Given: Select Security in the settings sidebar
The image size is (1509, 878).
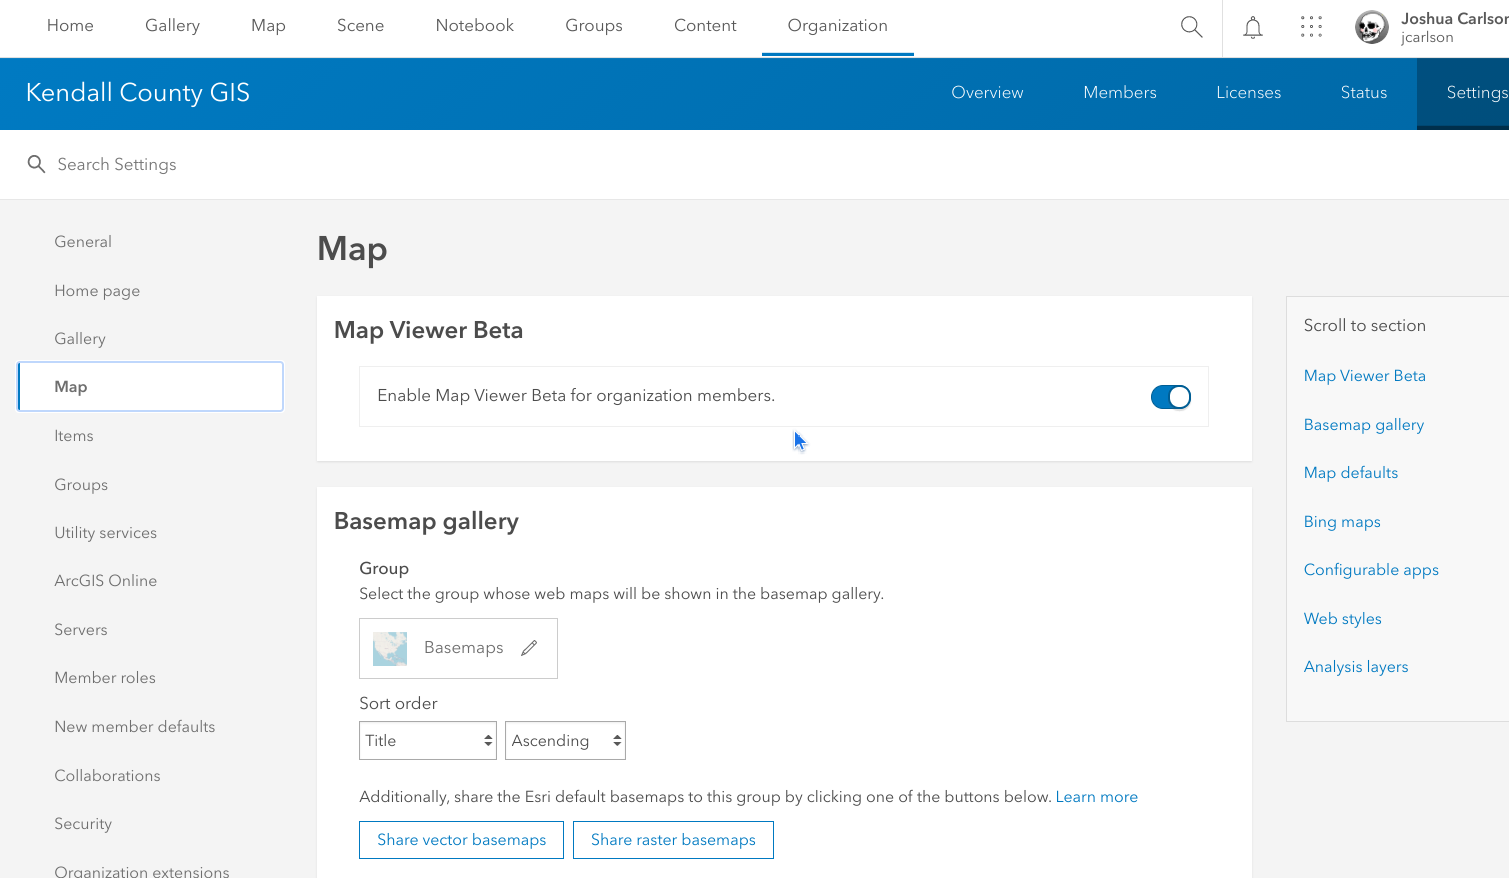Looking at the screenshot, I should point(83,823).
